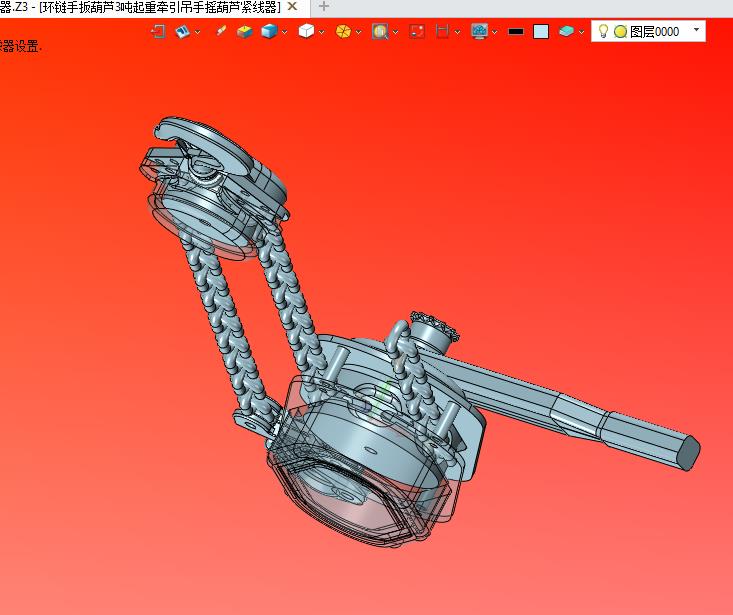Click the yellow circle layer color indicator
Viewport: 733px width, 615px height.
pyautogui.click(x=620, y=31)
